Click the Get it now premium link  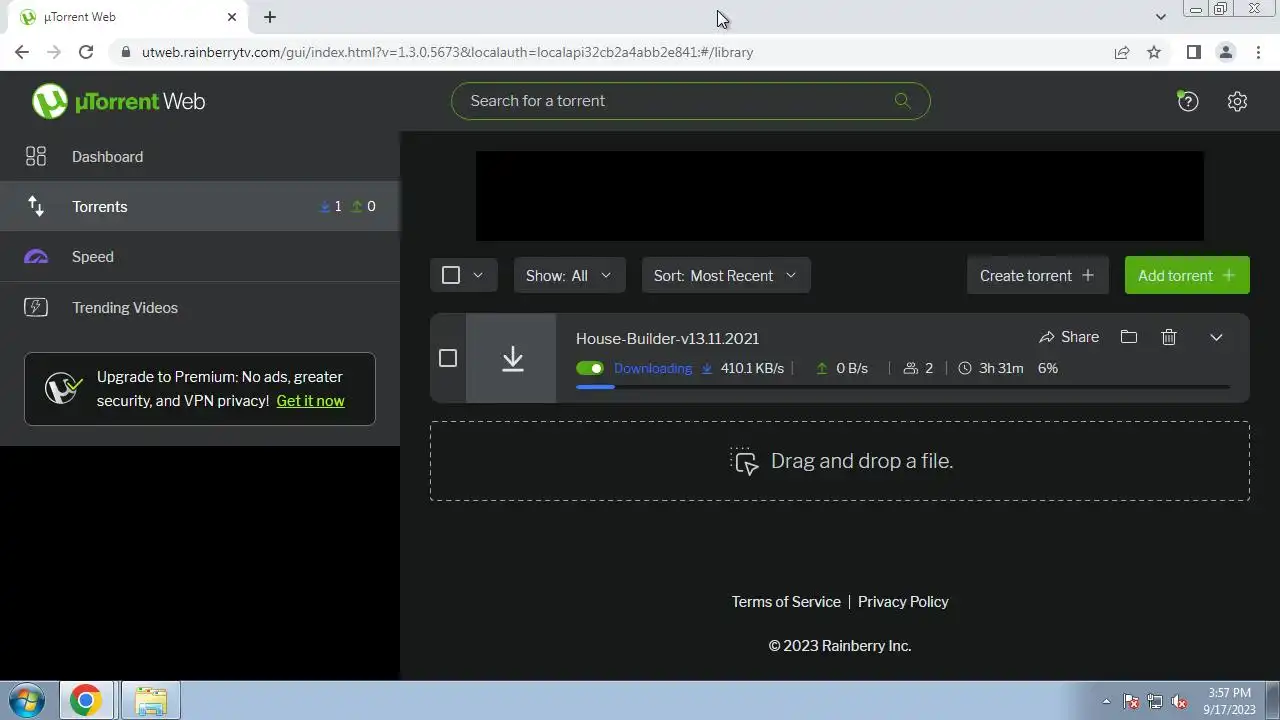click(310, 400)
